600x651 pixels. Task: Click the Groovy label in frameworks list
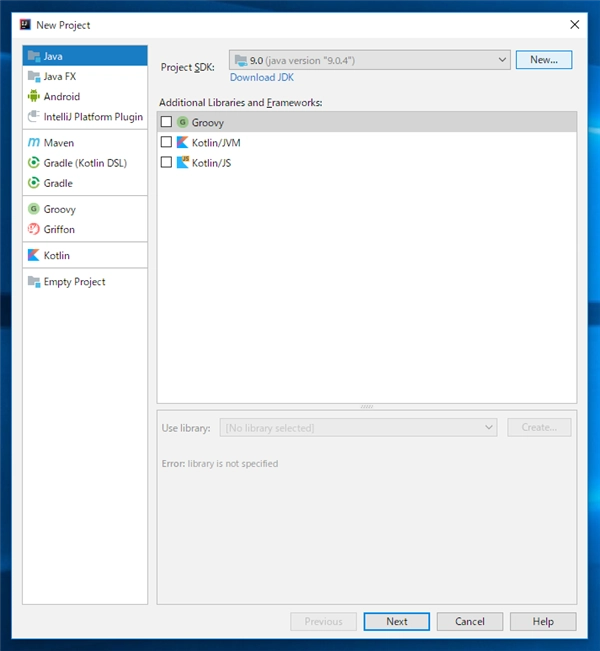pyautogui.click(x=208, y=122)
